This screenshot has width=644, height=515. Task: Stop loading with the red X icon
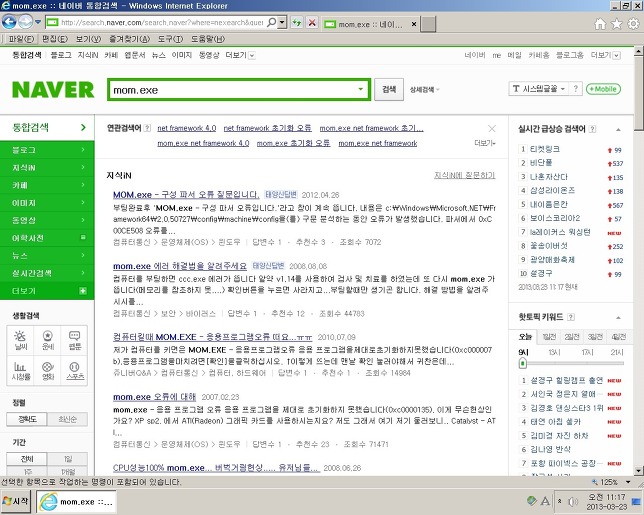312,23
